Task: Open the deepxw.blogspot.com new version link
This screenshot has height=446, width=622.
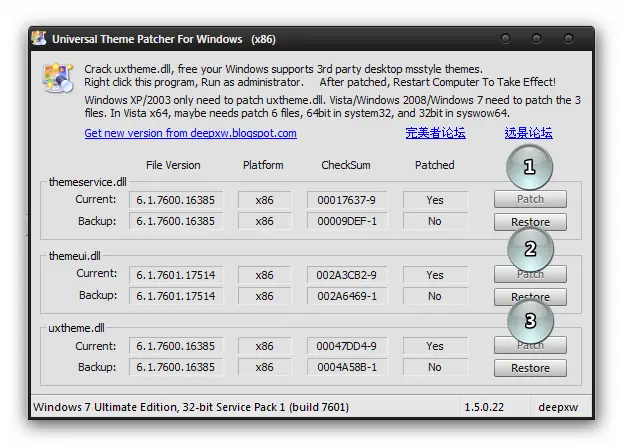Action: [x=190, y=133]
